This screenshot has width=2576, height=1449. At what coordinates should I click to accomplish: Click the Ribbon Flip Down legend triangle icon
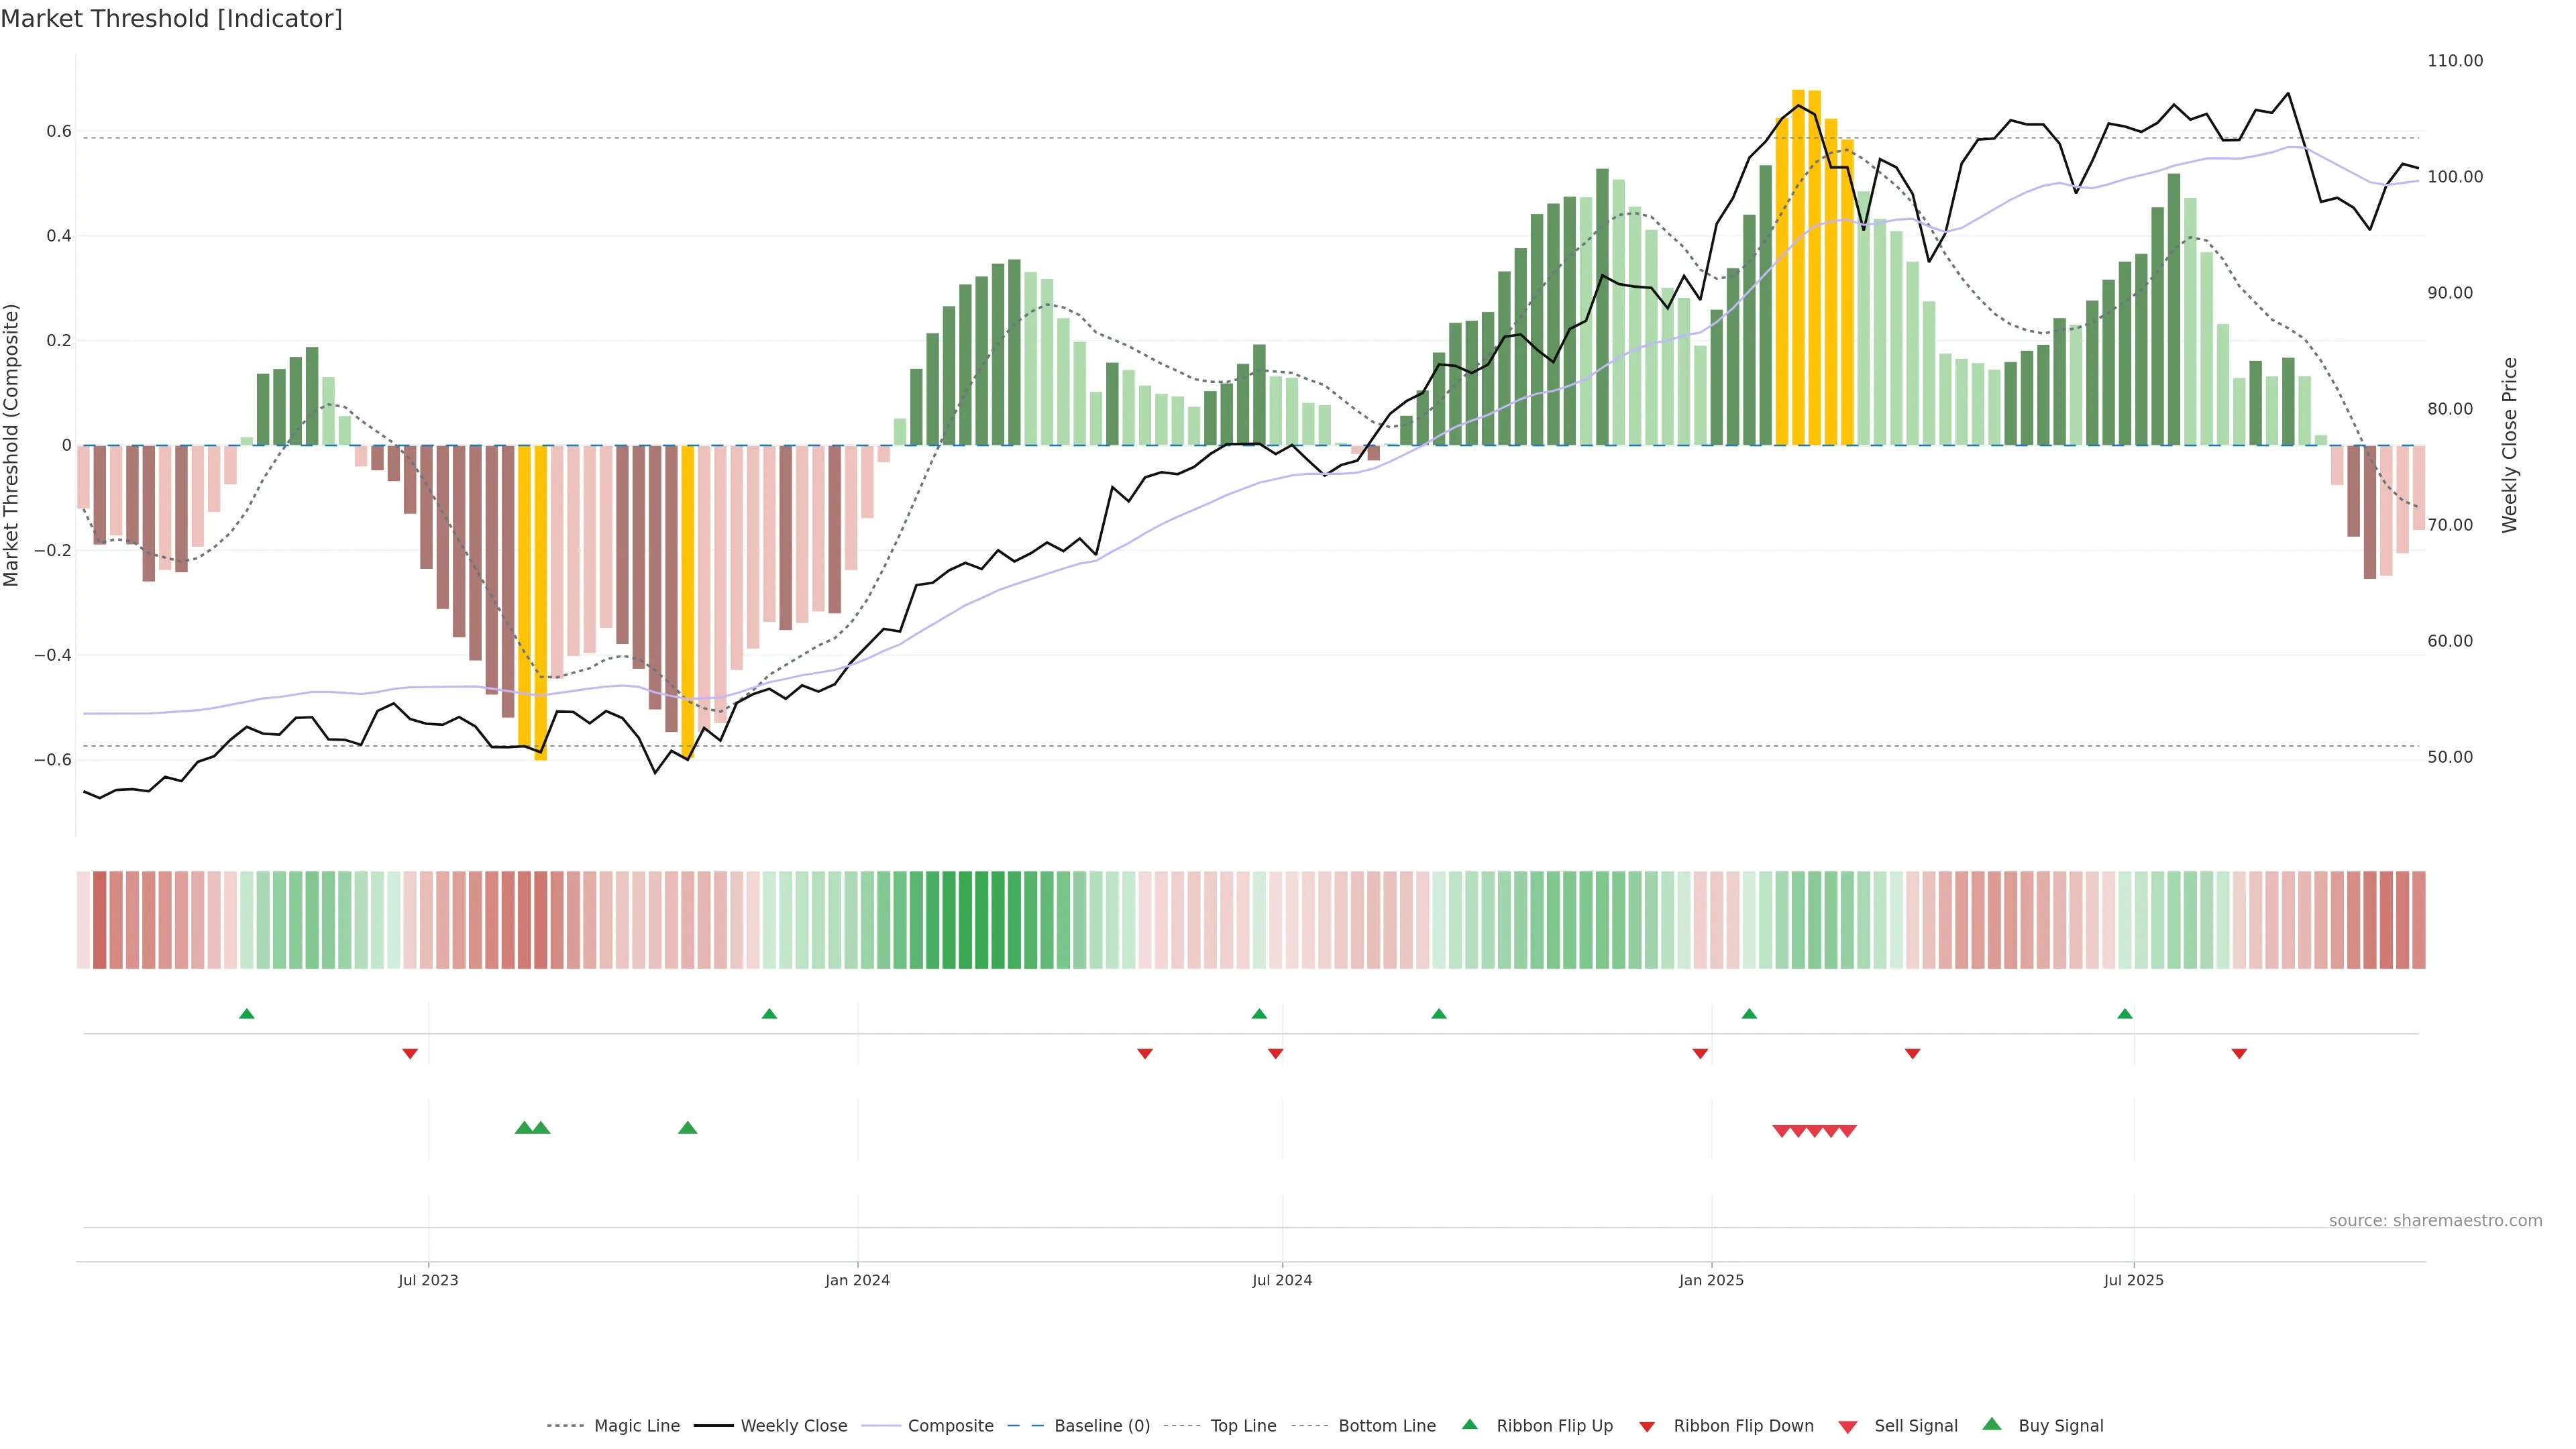1647,1426
